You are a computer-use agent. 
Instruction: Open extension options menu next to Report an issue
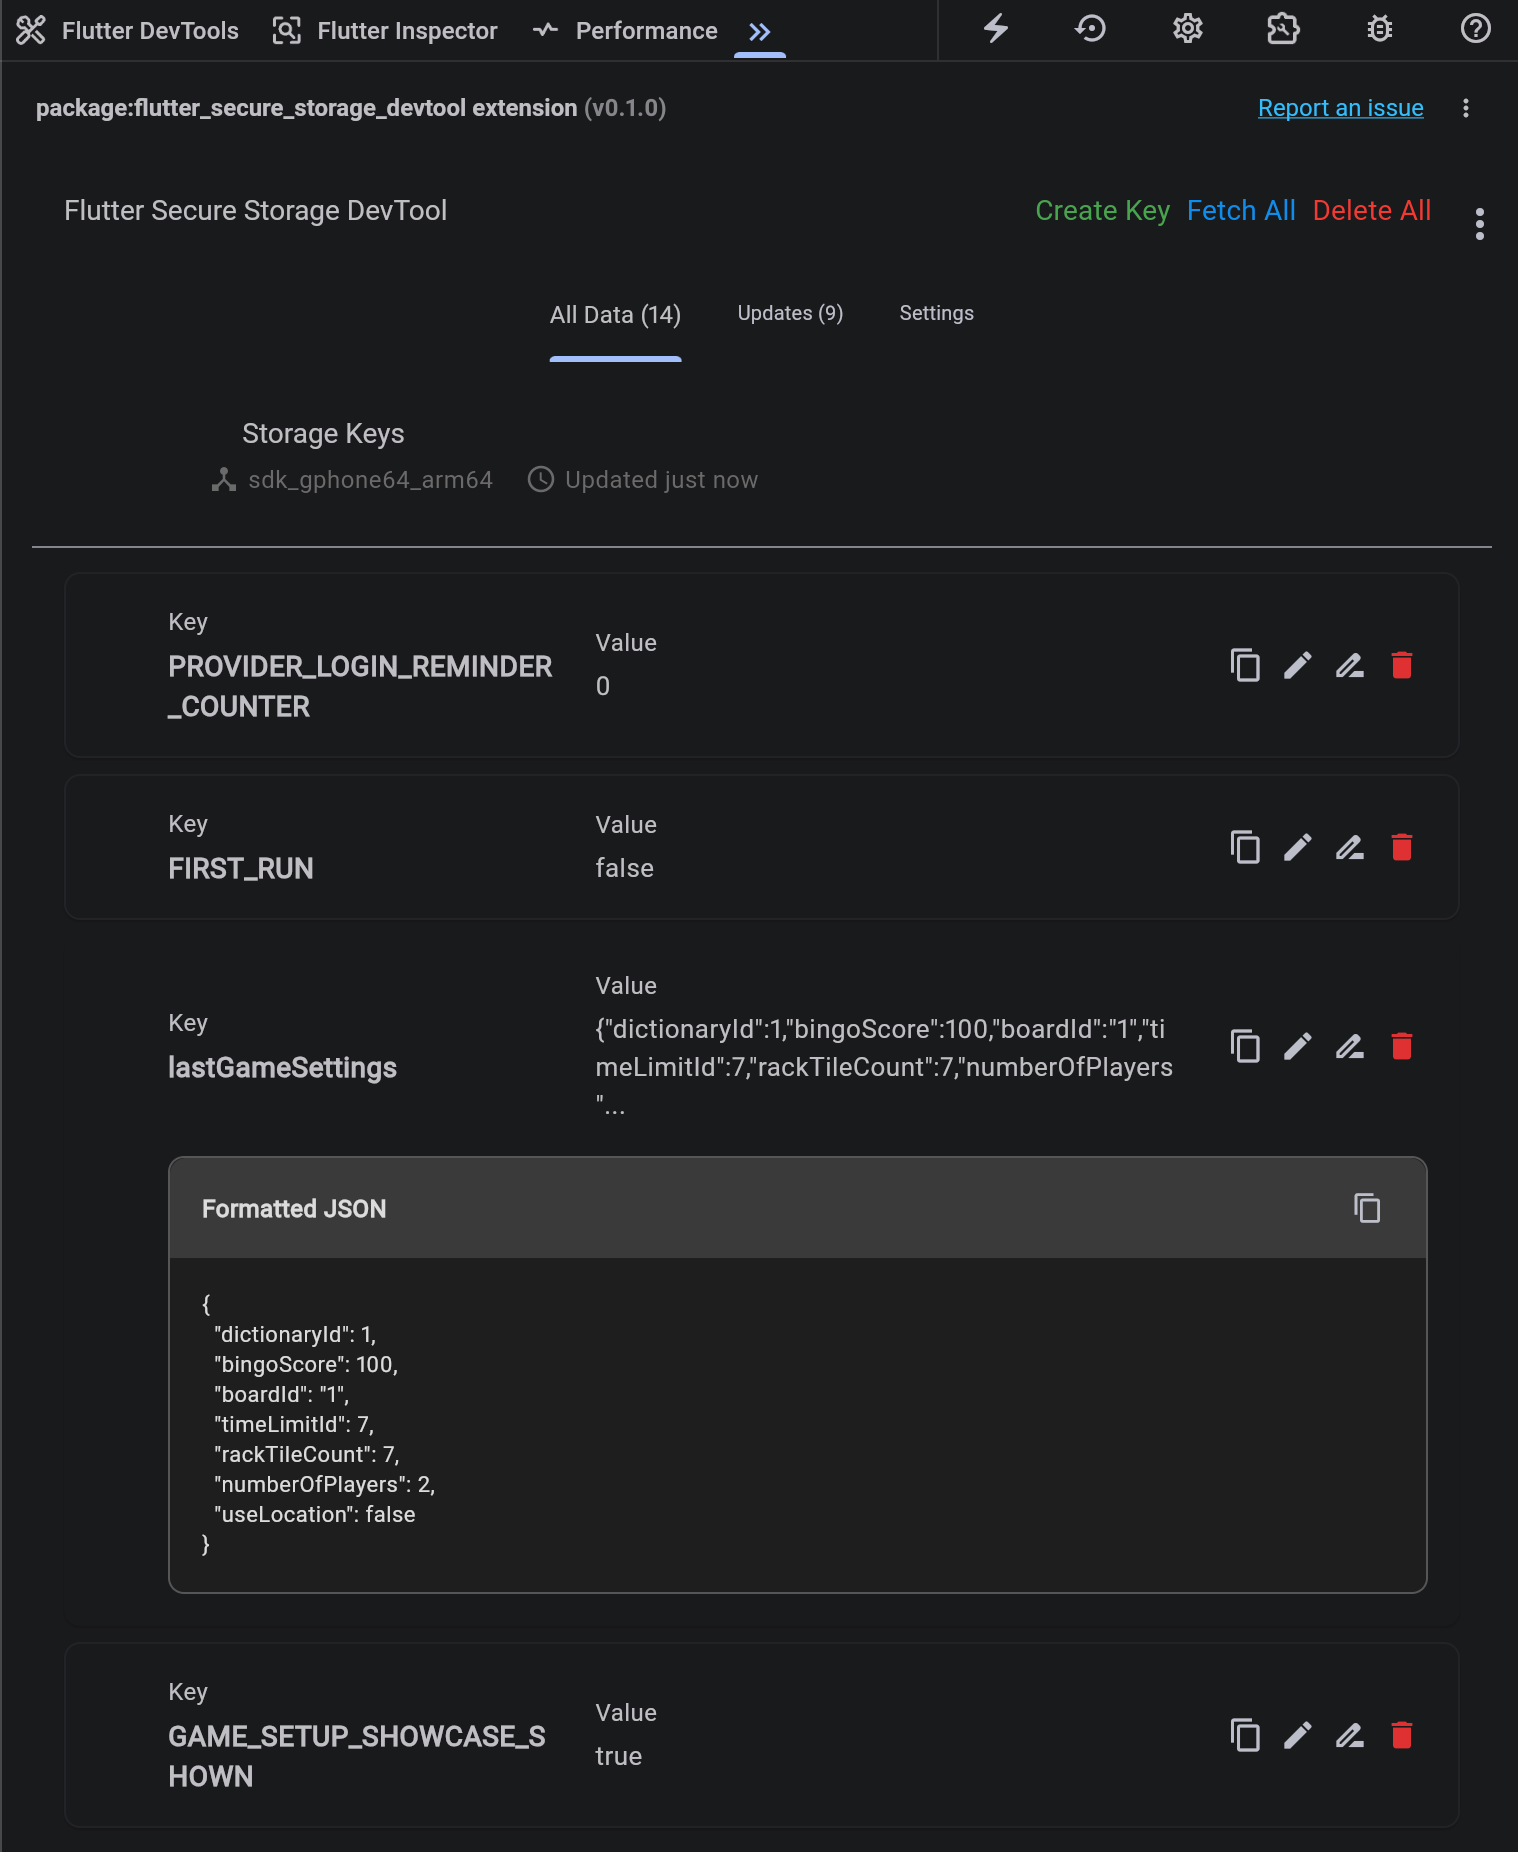[x=1466, y=108]
